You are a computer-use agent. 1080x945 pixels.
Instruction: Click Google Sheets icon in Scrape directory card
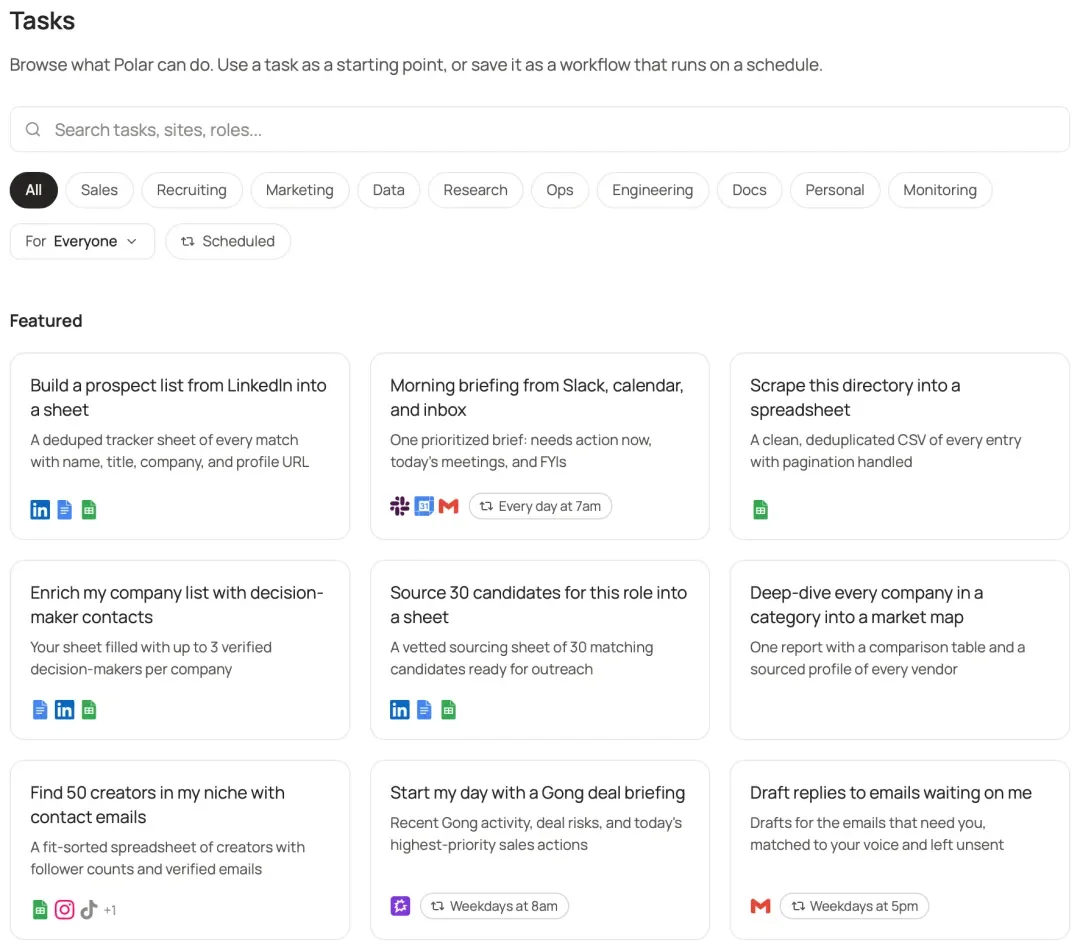point(760,510)
